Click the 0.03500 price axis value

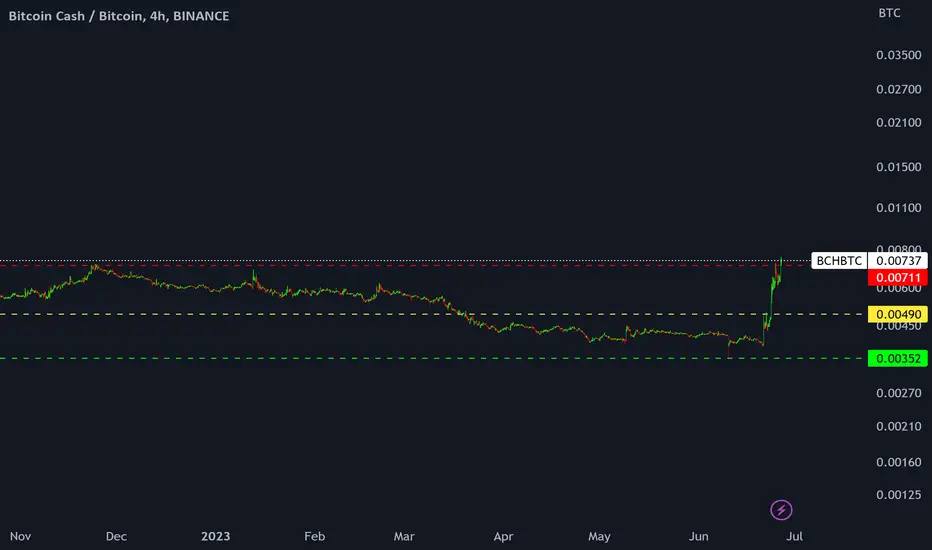click(x=899, y=55)
